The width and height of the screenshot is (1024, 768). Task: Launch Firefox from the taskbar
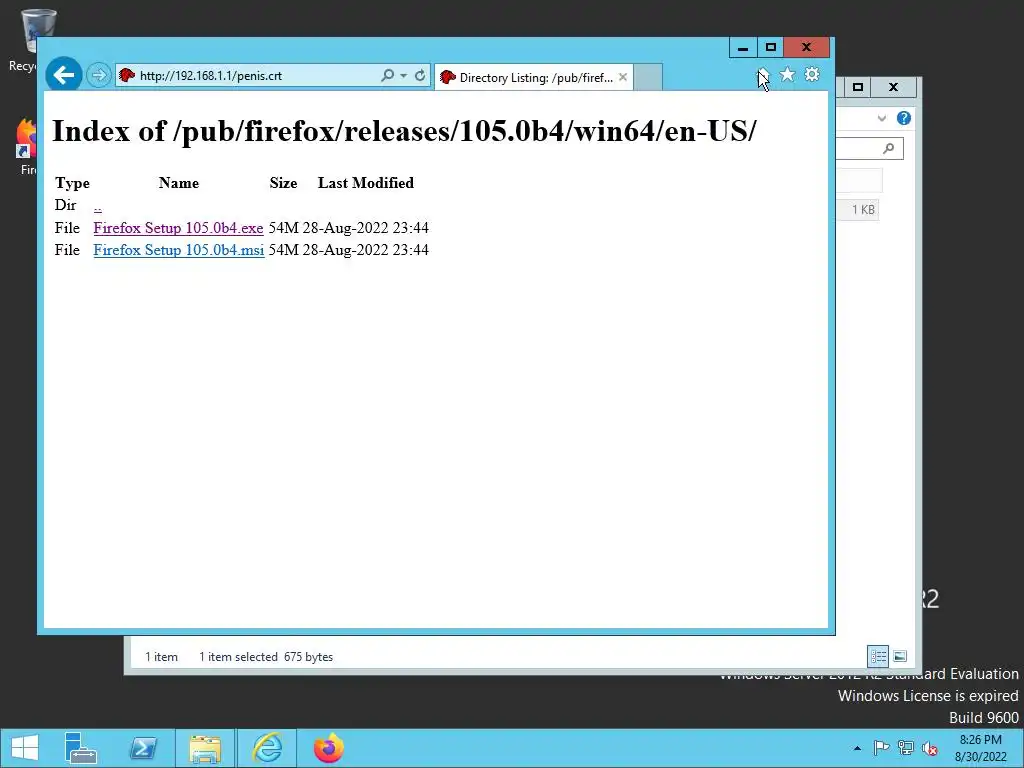point(328,748)
